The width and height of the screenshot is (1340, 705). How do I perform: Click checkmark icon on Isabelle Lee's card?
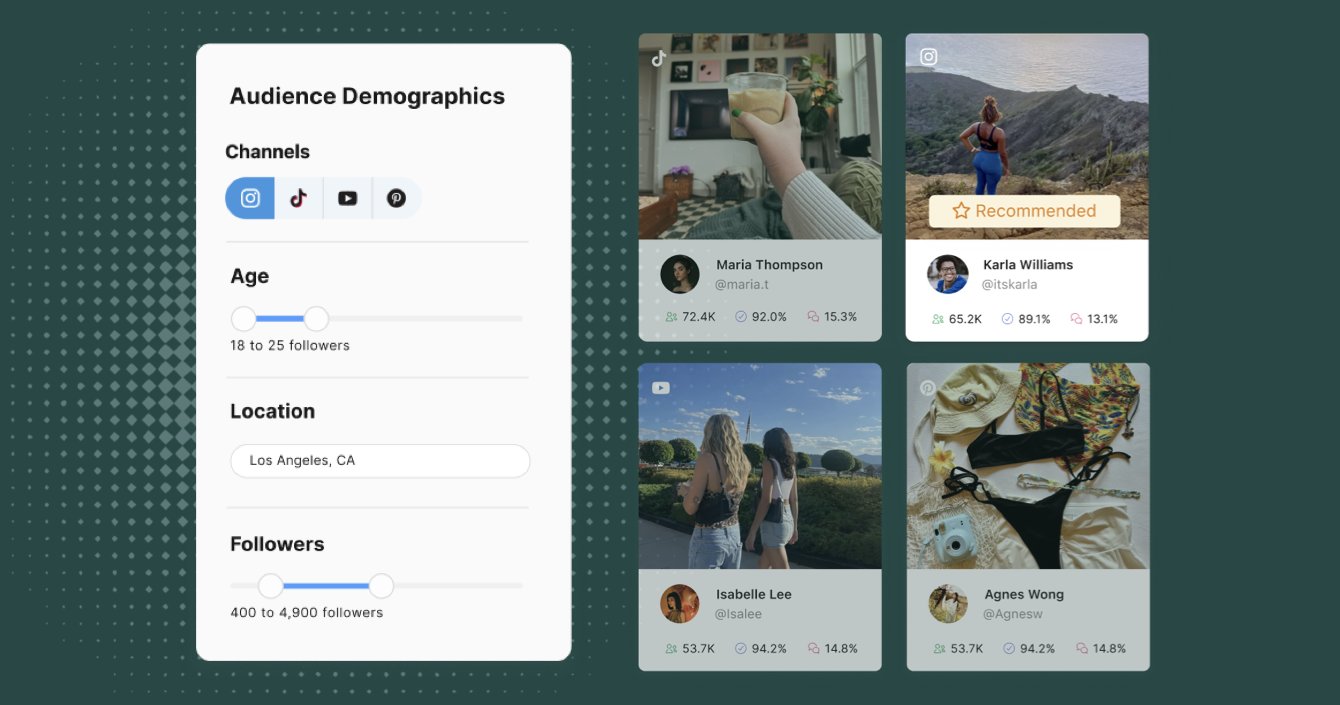click(x=741, y=649)
